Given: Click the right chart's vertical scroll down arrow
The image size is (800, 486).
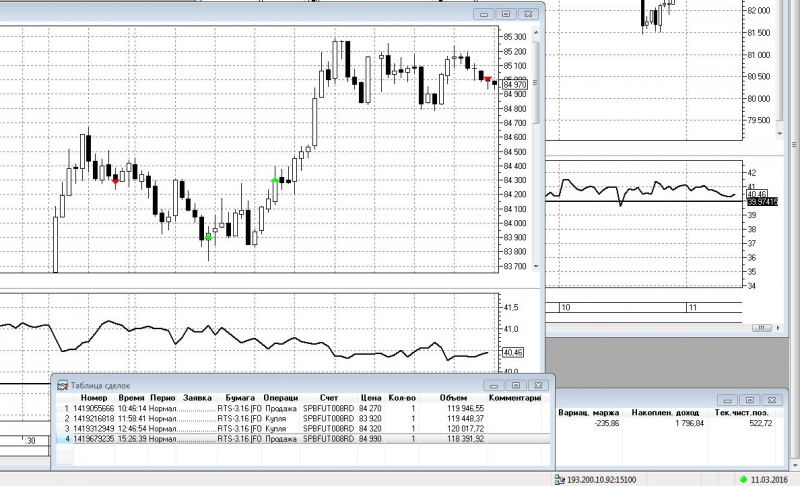Looking at the screenshot, I should (x=780, y=134).
